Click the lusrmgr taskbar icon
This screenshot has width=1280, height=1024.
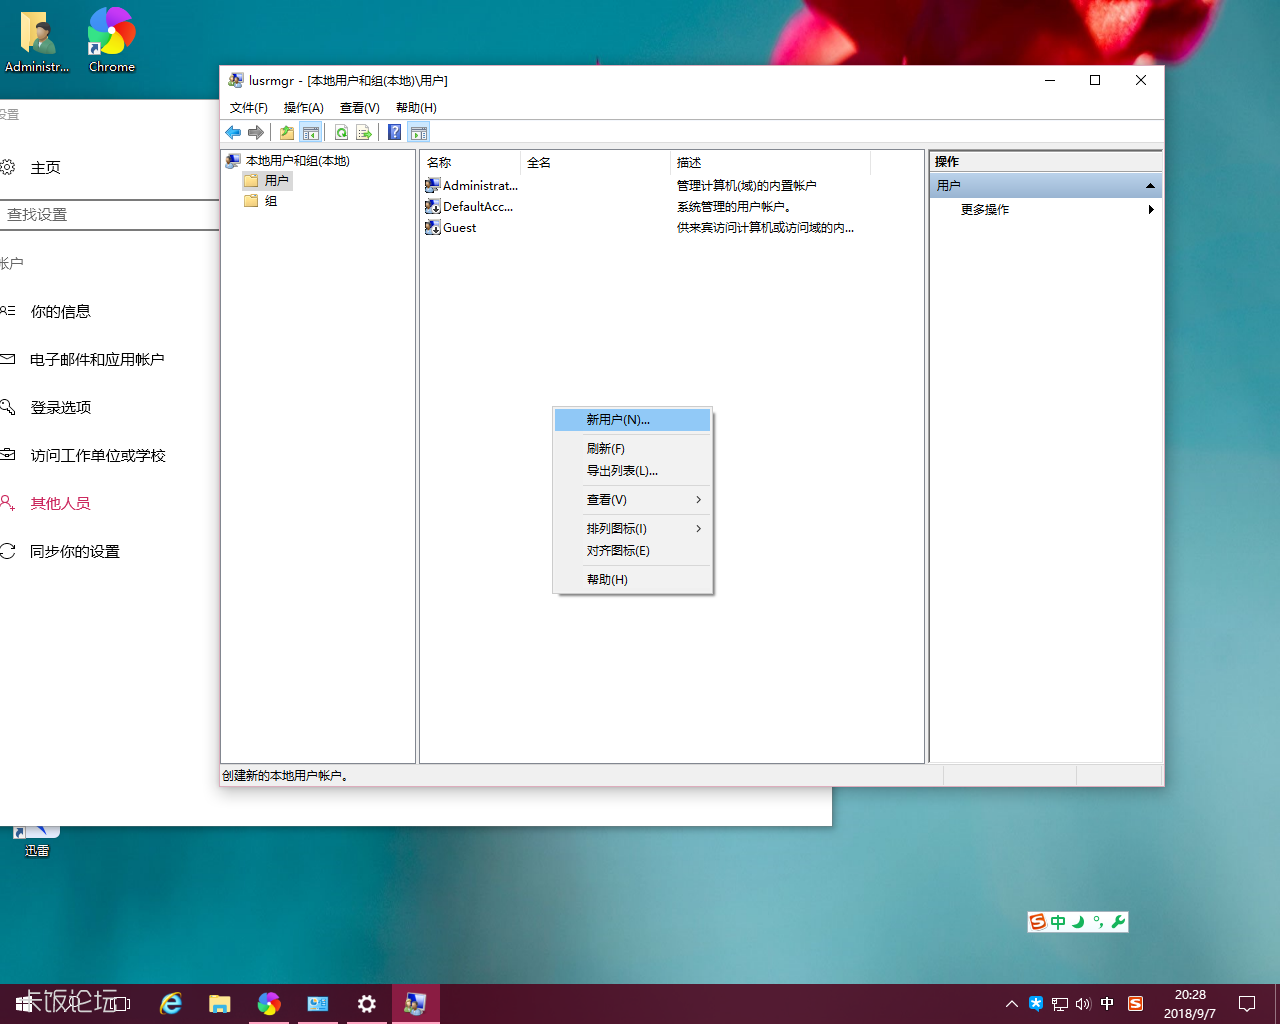tap(415, 1004)
